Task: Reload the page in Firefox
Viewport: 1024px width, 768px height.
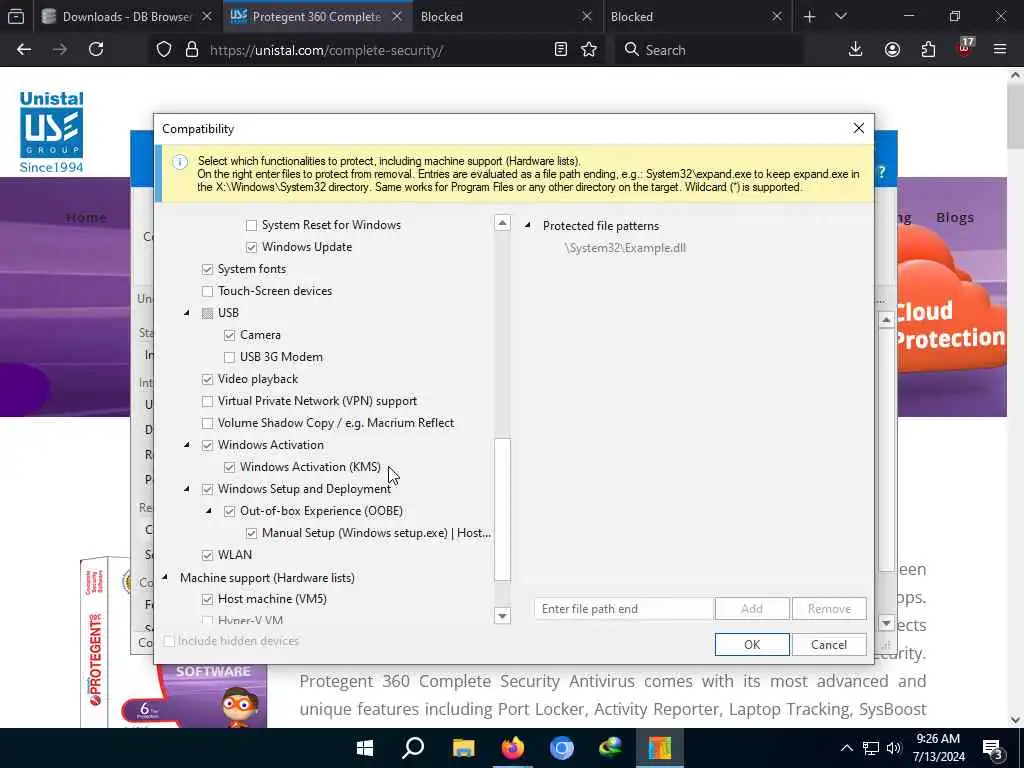Action: coord(96,50)
